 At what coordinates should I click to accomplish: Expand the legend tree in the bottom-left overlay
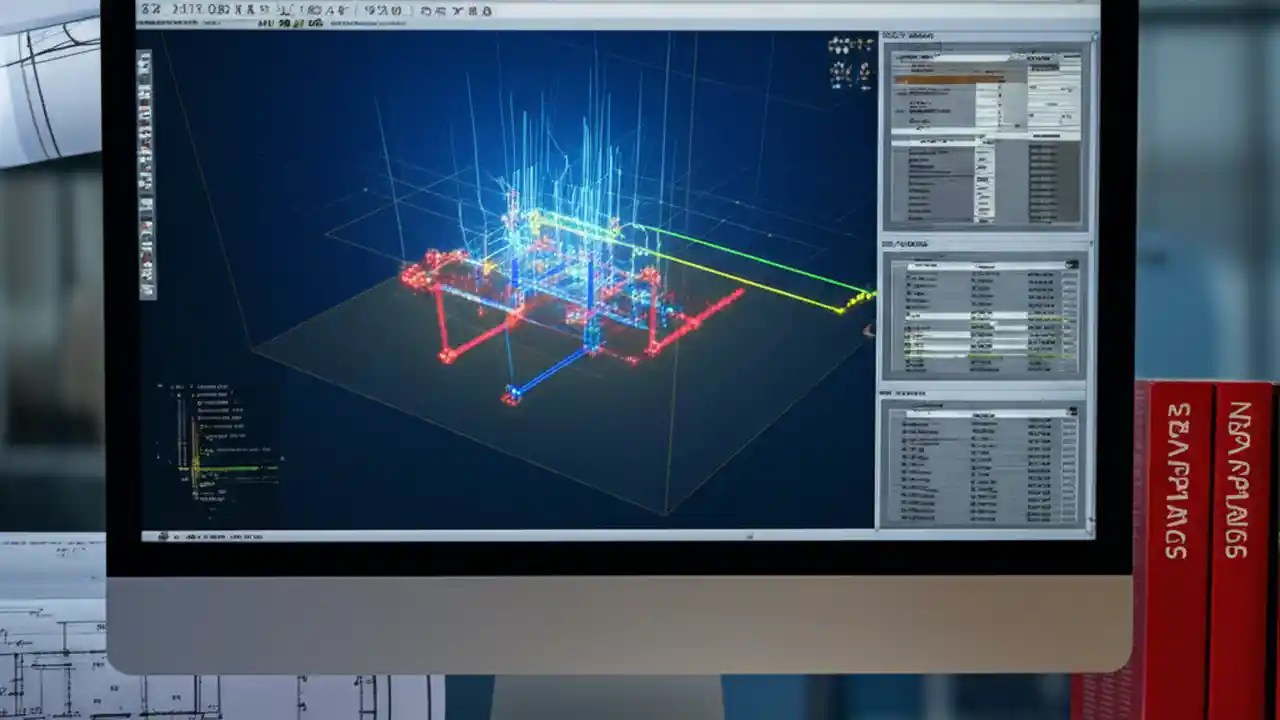175,388
